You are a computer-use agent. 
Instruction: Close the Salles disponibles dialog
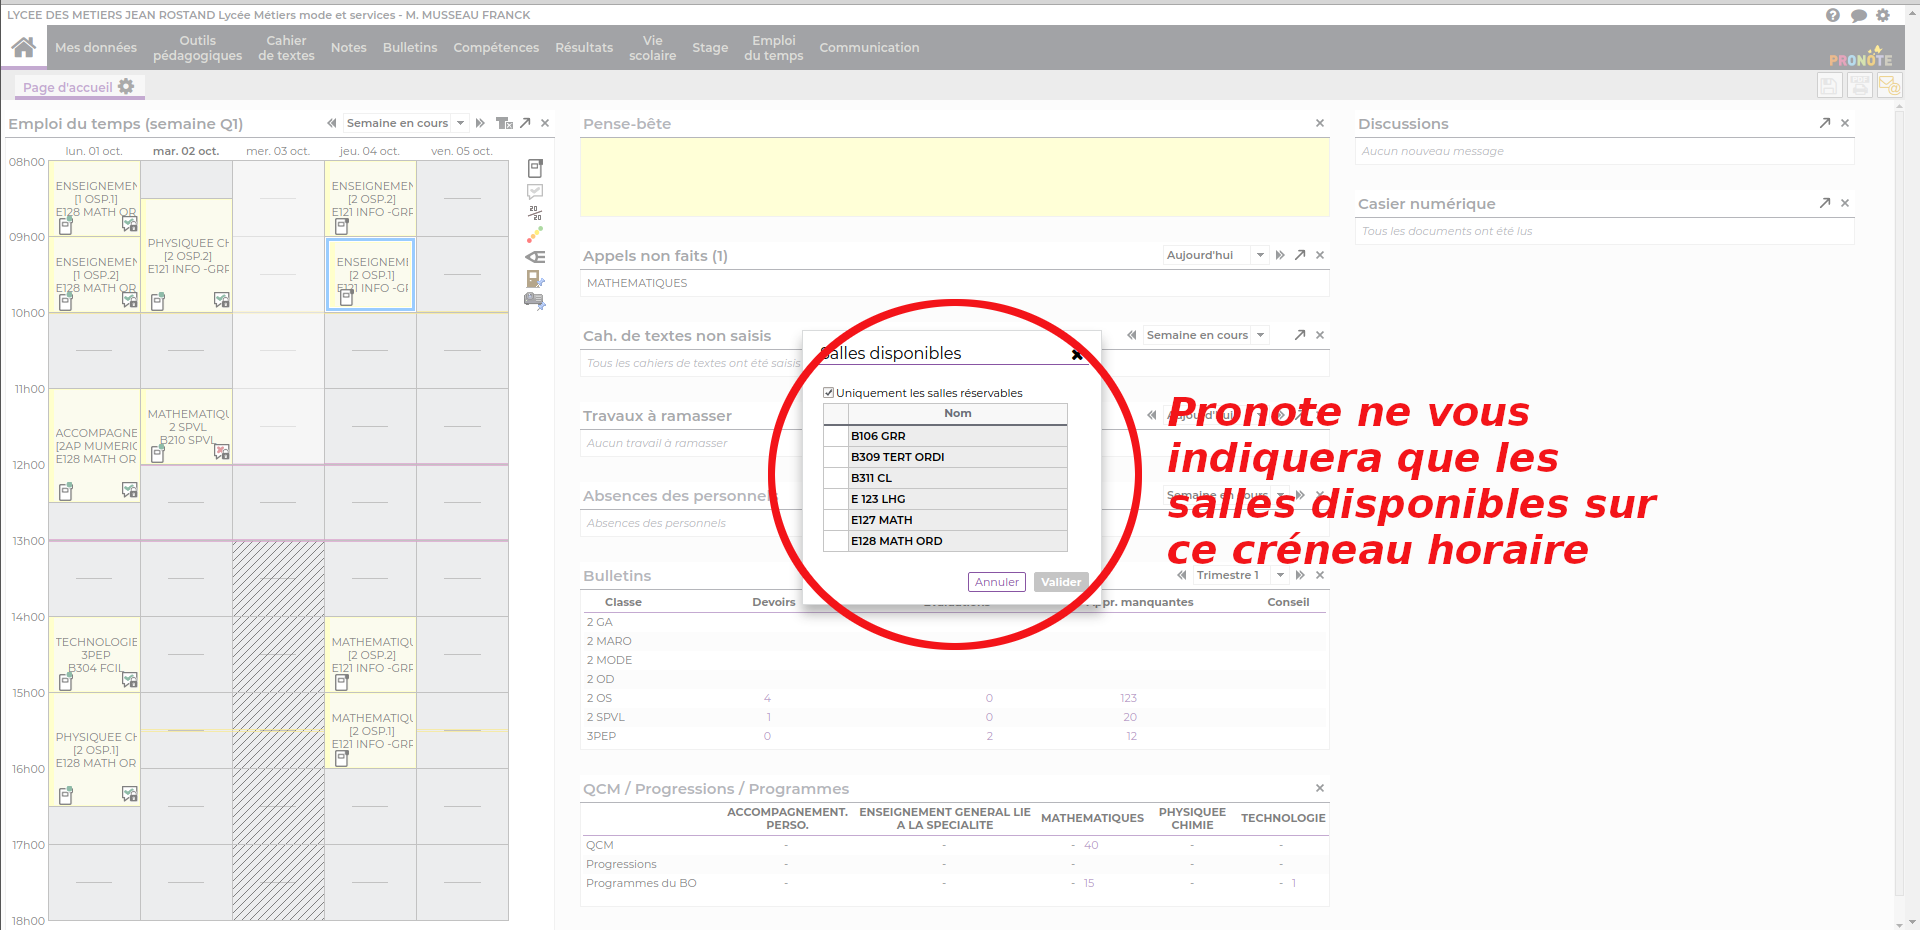click(1077, 354)
